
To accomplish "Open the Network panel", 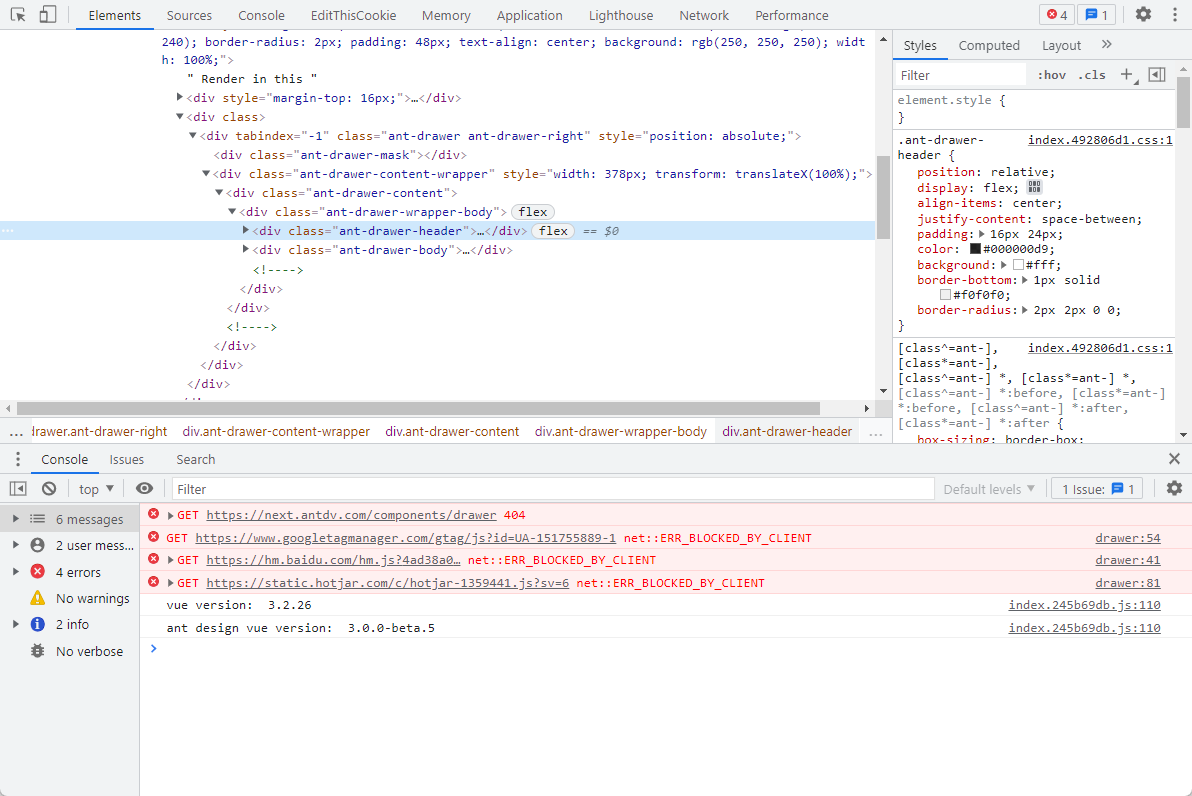I will pos(703,15).
